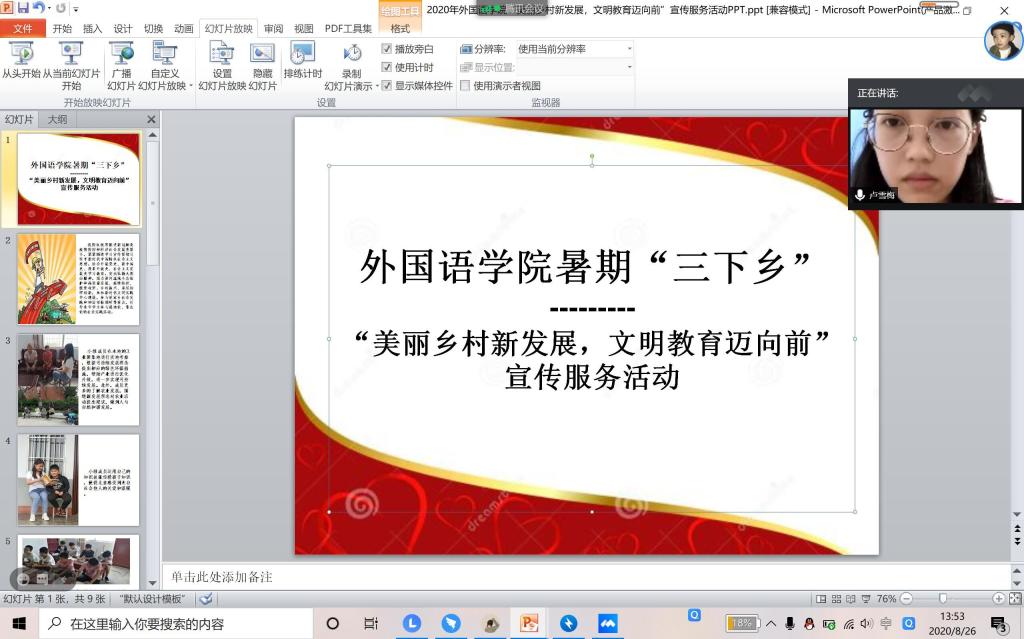Start 排练计时 rehearse timings
1024x639 pixels.
tap(302, 55)
